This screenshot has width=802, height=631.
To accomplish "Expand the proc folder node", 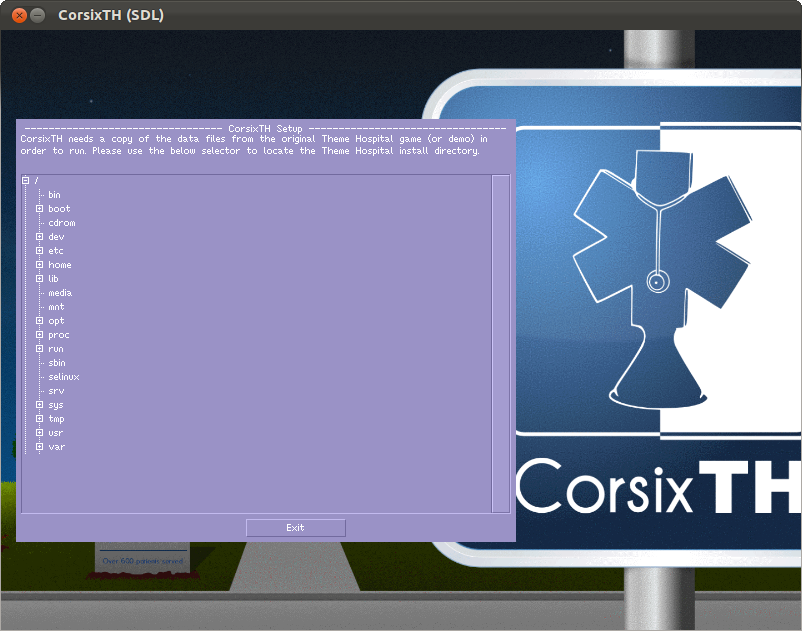I will pos(39,334).
